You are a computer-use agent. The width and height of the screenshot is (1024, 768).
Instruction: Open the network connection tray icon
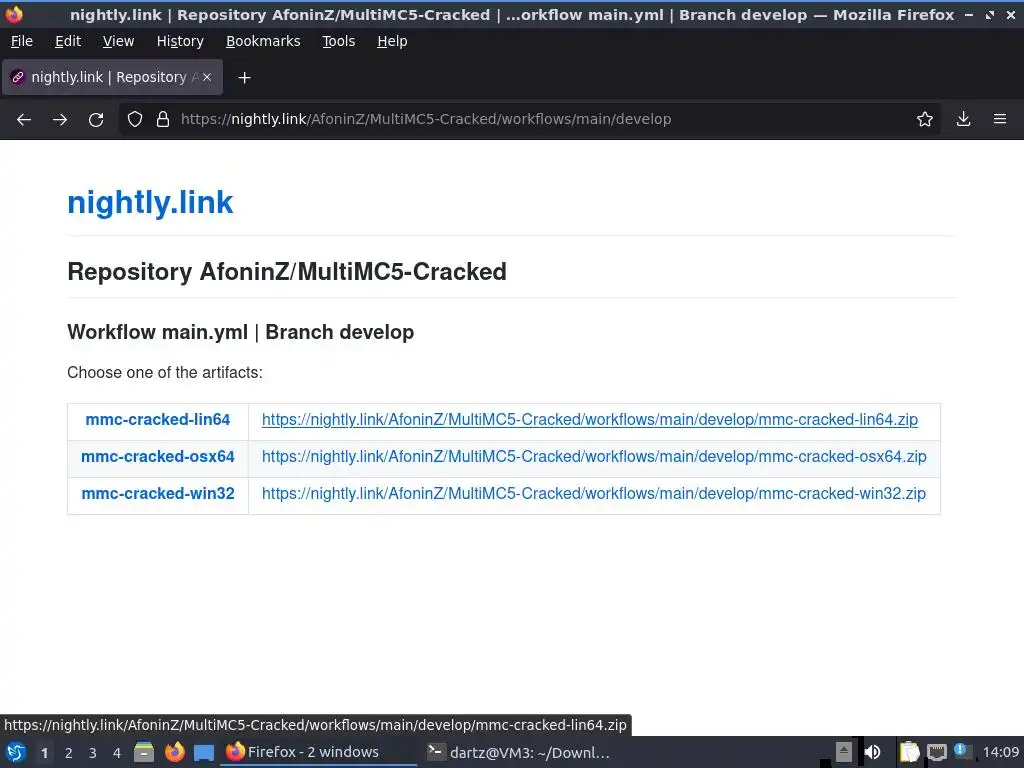point(936,752)
